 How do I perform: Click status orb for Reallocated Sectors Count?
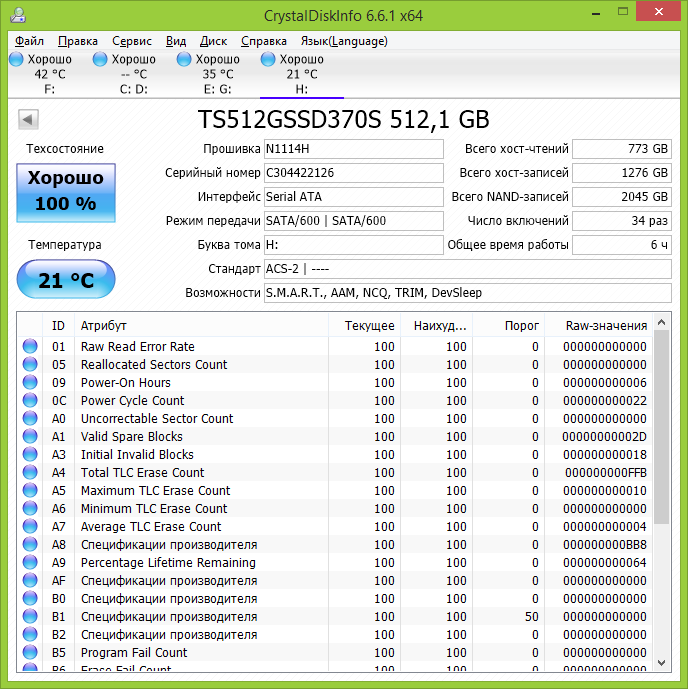(30, 364)
